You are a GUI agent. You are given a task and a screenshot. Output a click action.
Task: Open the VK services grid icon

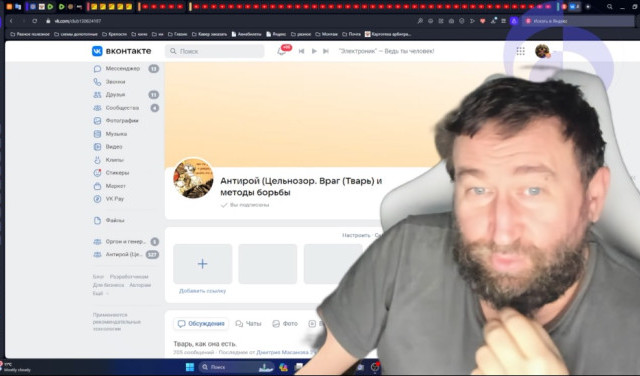point(520,51)
